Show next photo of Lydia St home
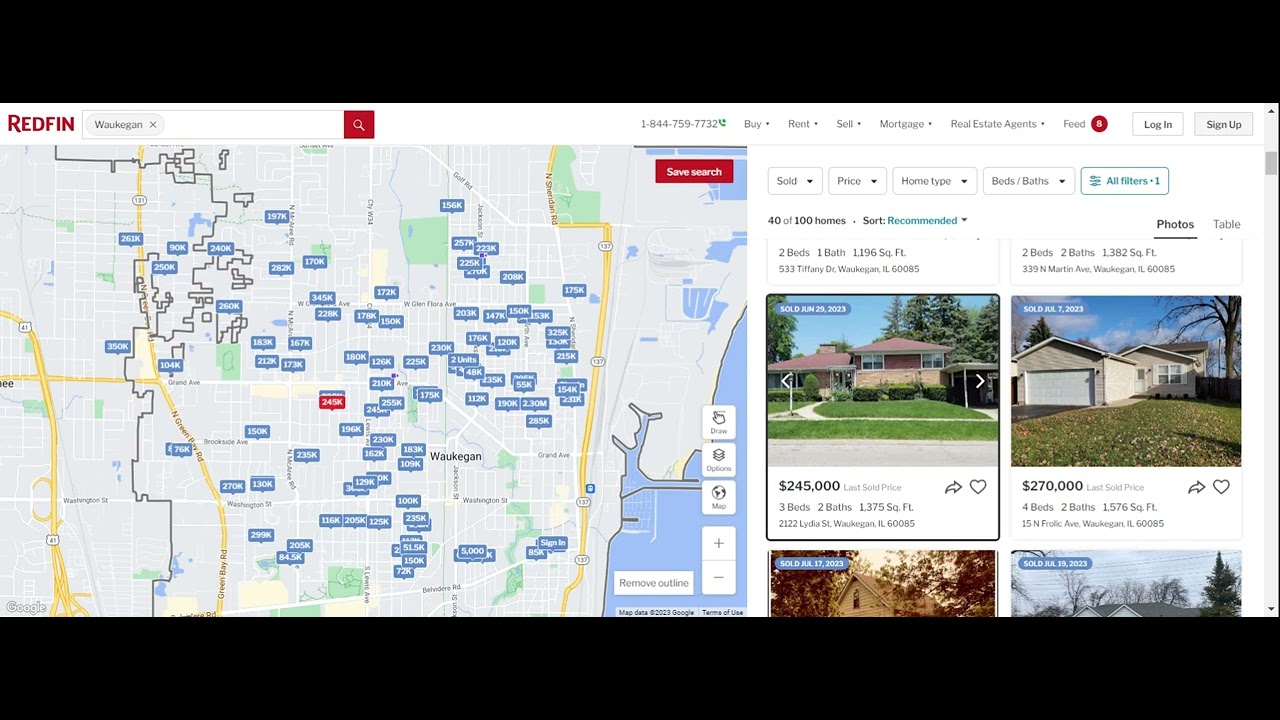Image resolution: width=1280 pixels, height=720 pixels. (980, 381)
